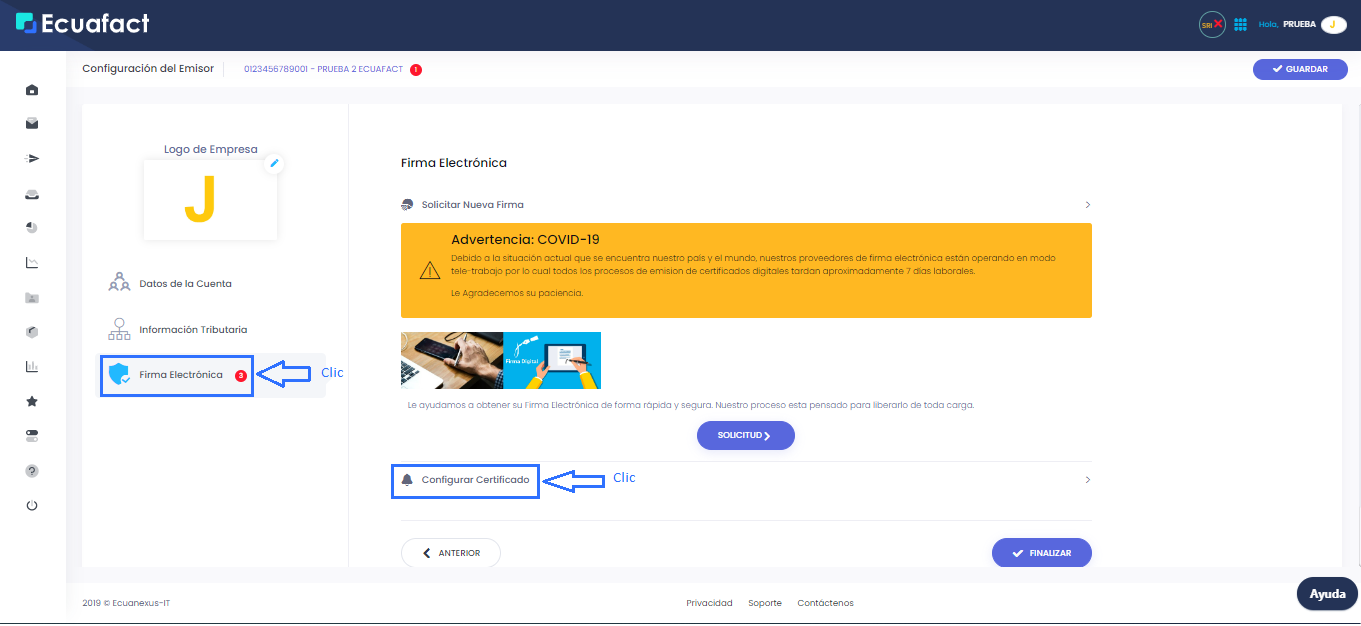
Task: Expand Configurar Certificado using its chevron
Action: 1087,479
